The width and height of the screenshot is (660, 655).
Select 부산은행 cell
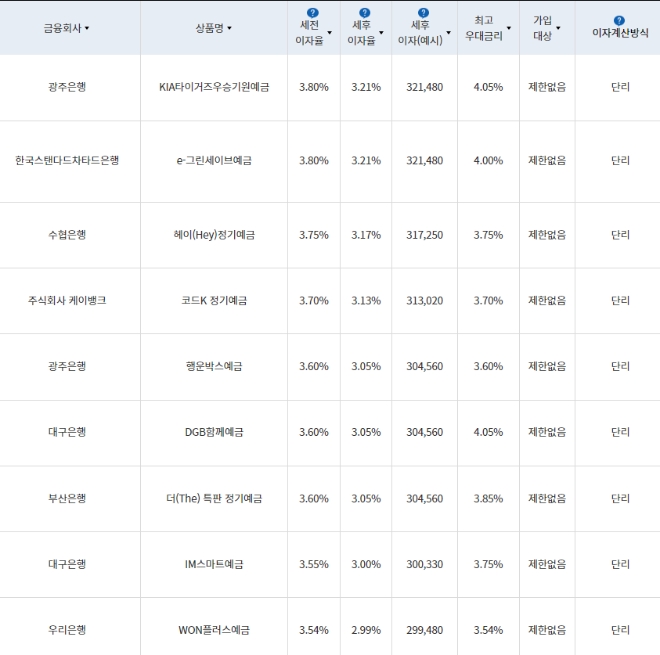(x=67, y=498)
